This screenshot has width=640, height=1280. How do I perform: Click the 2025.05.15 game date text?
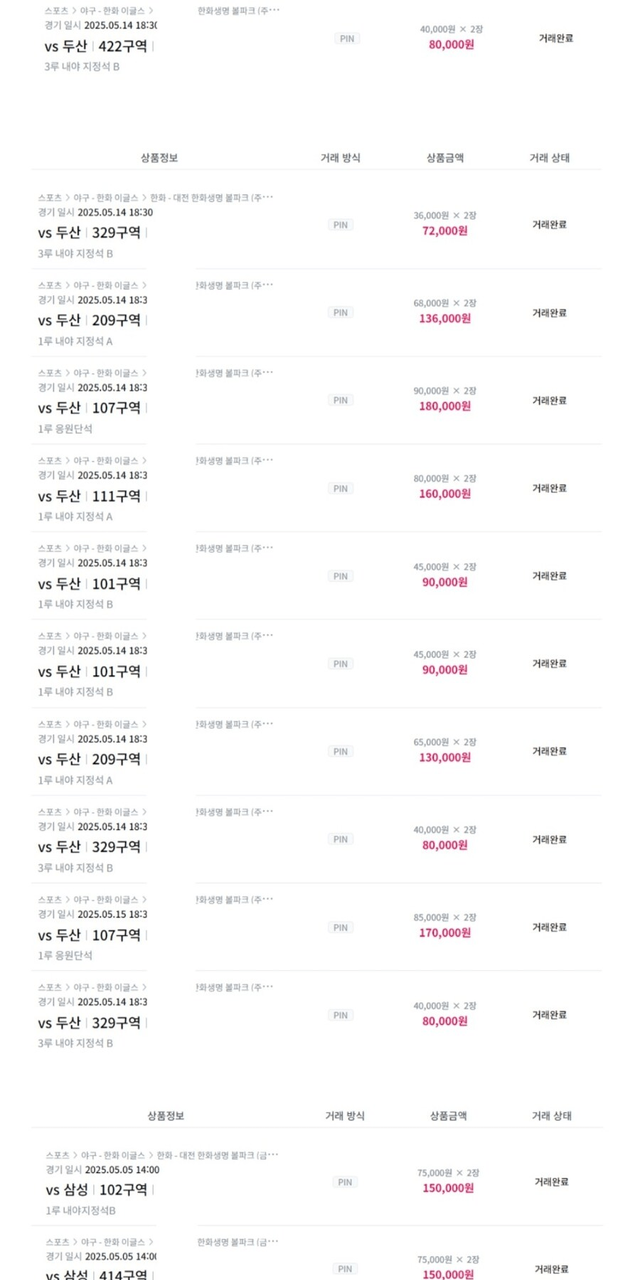[x=113, y=915]
